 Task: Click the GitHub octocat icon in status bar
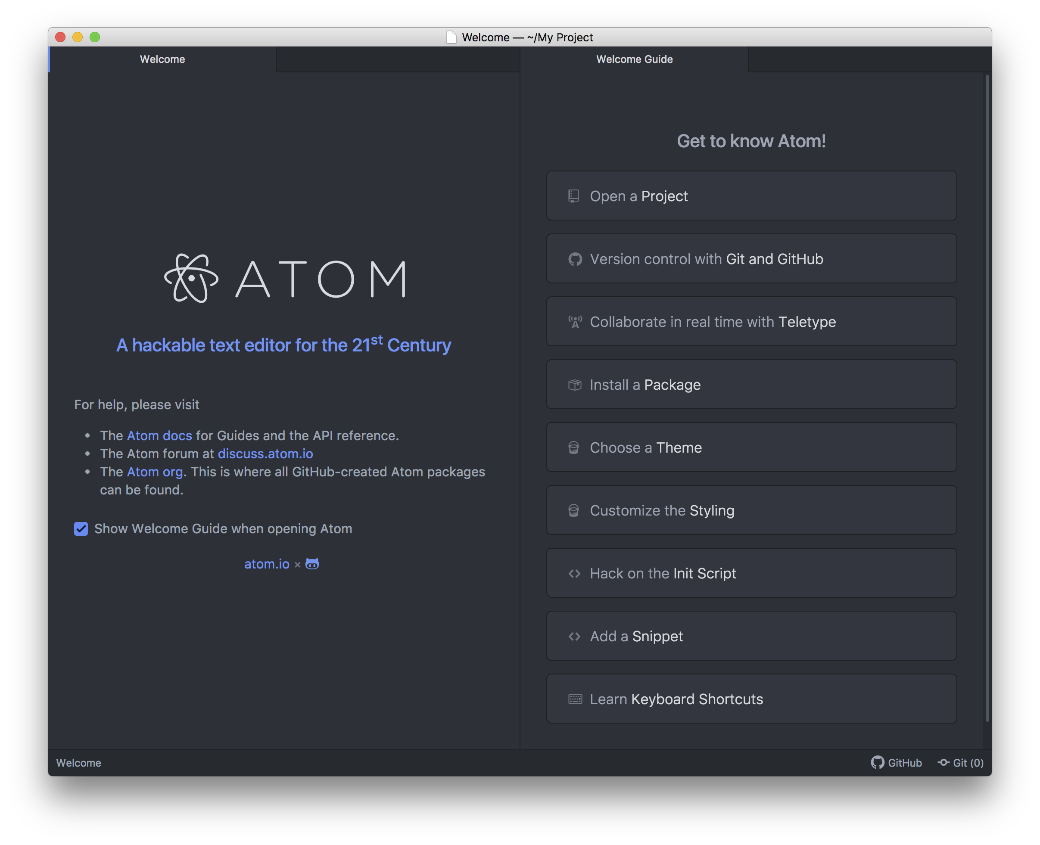click(x=878, y=762)
